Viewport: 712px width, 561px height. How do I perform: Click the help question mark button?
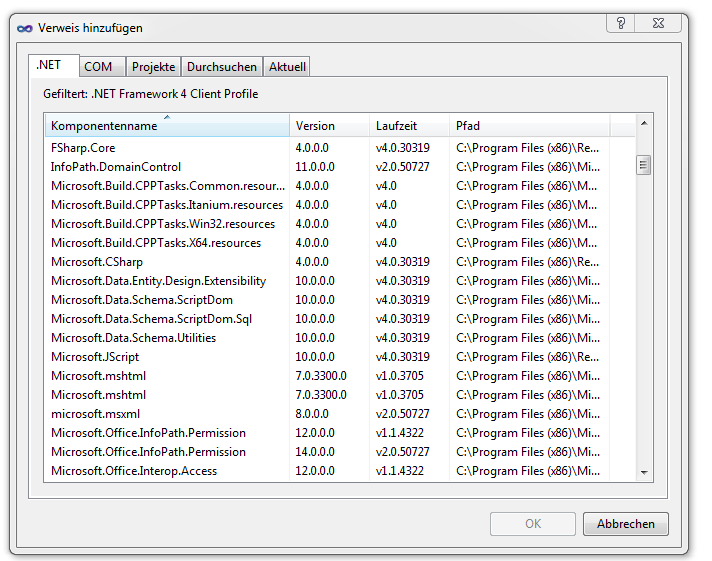(620, 23)
